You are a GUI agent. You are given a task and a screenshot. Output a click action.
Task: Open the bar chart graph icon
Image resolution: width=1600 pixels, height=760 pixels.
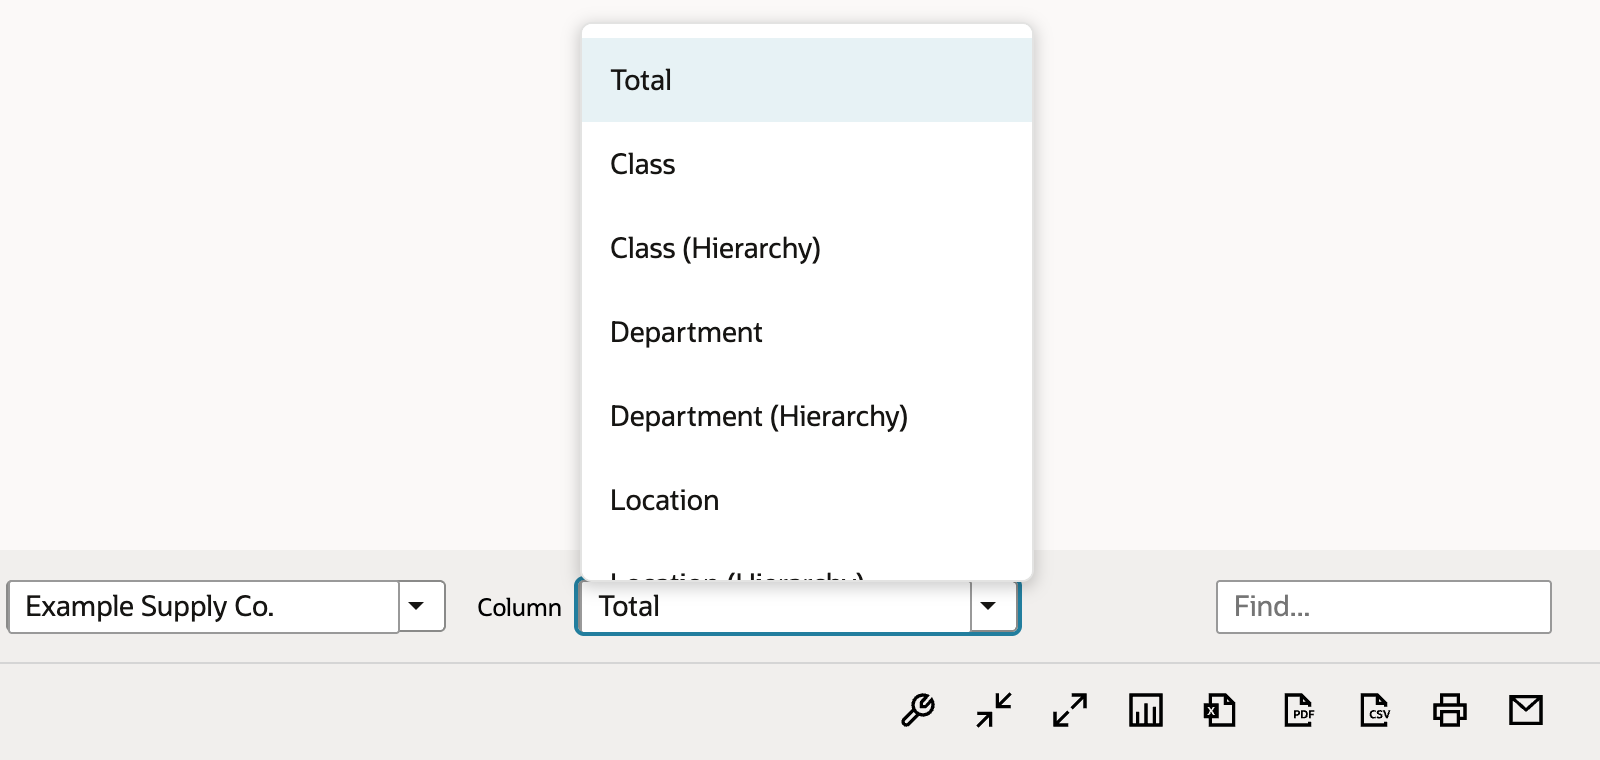tap(1146, 710)
